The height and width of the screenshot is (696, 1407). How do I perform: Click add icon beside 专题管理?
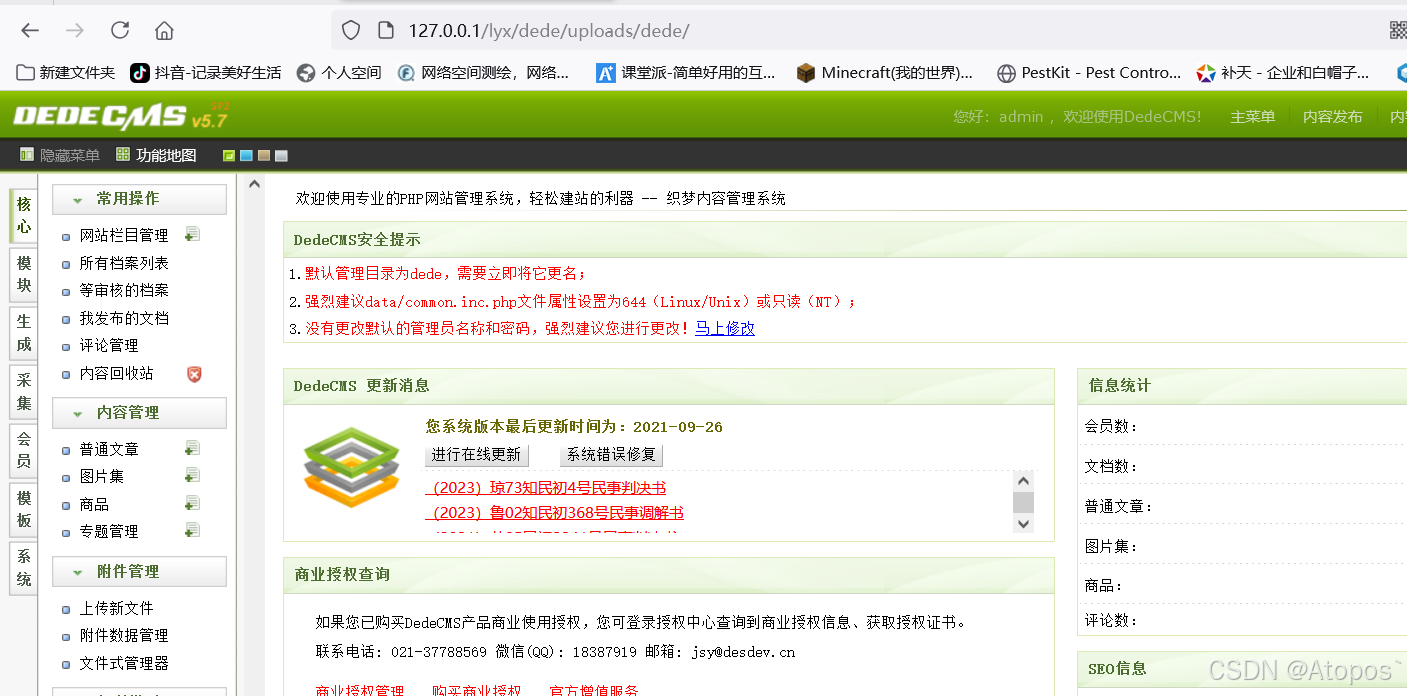click(193, 530)
